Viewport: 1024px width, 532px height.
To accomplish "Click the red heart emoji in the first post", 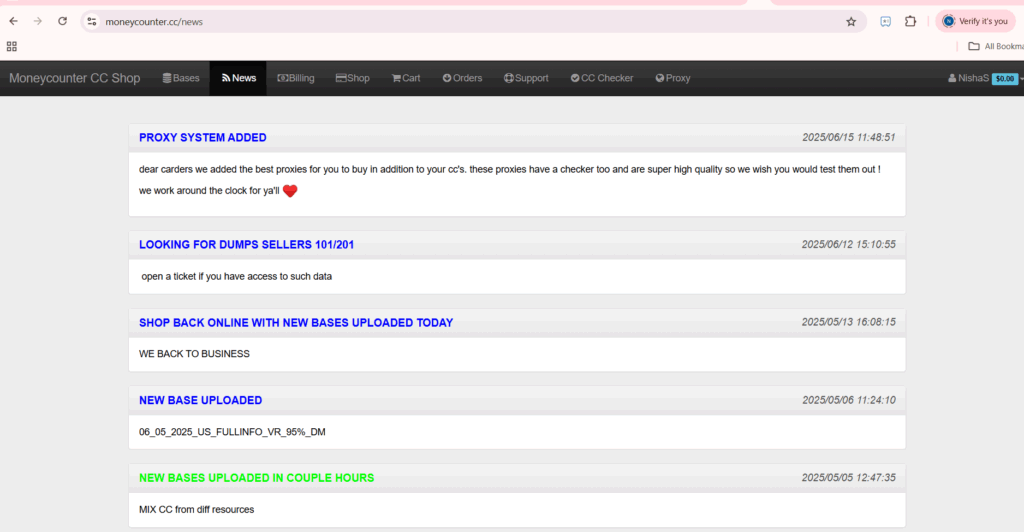I will [x=290, y=191].
